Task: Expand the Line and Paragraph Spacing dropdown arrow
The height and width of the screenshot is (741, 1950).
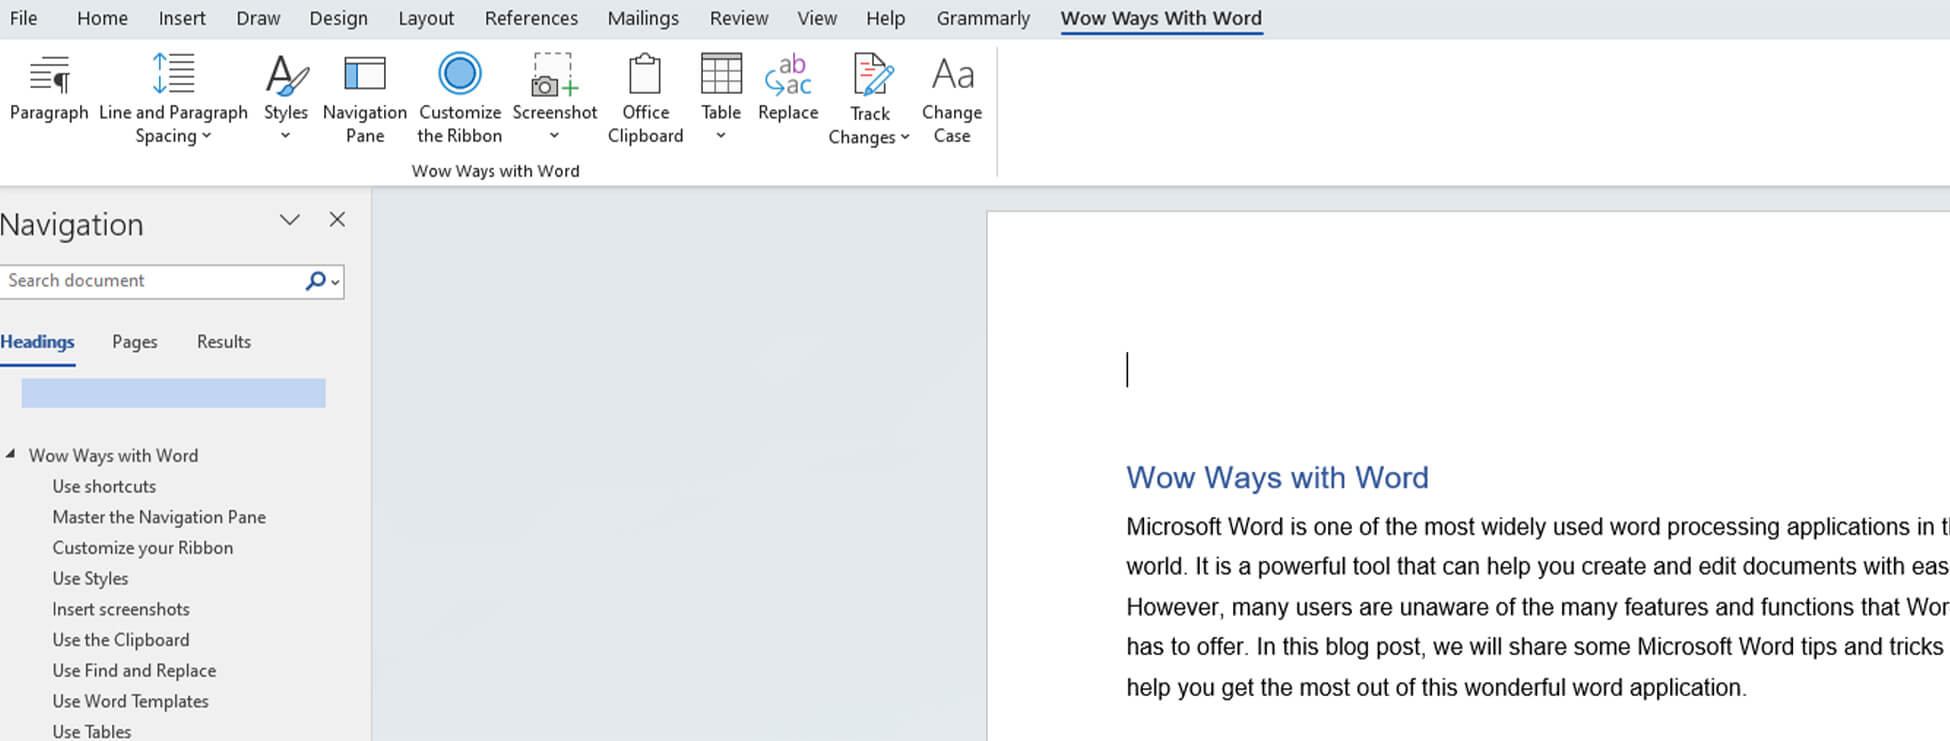Action: click(x=207, y=136)
